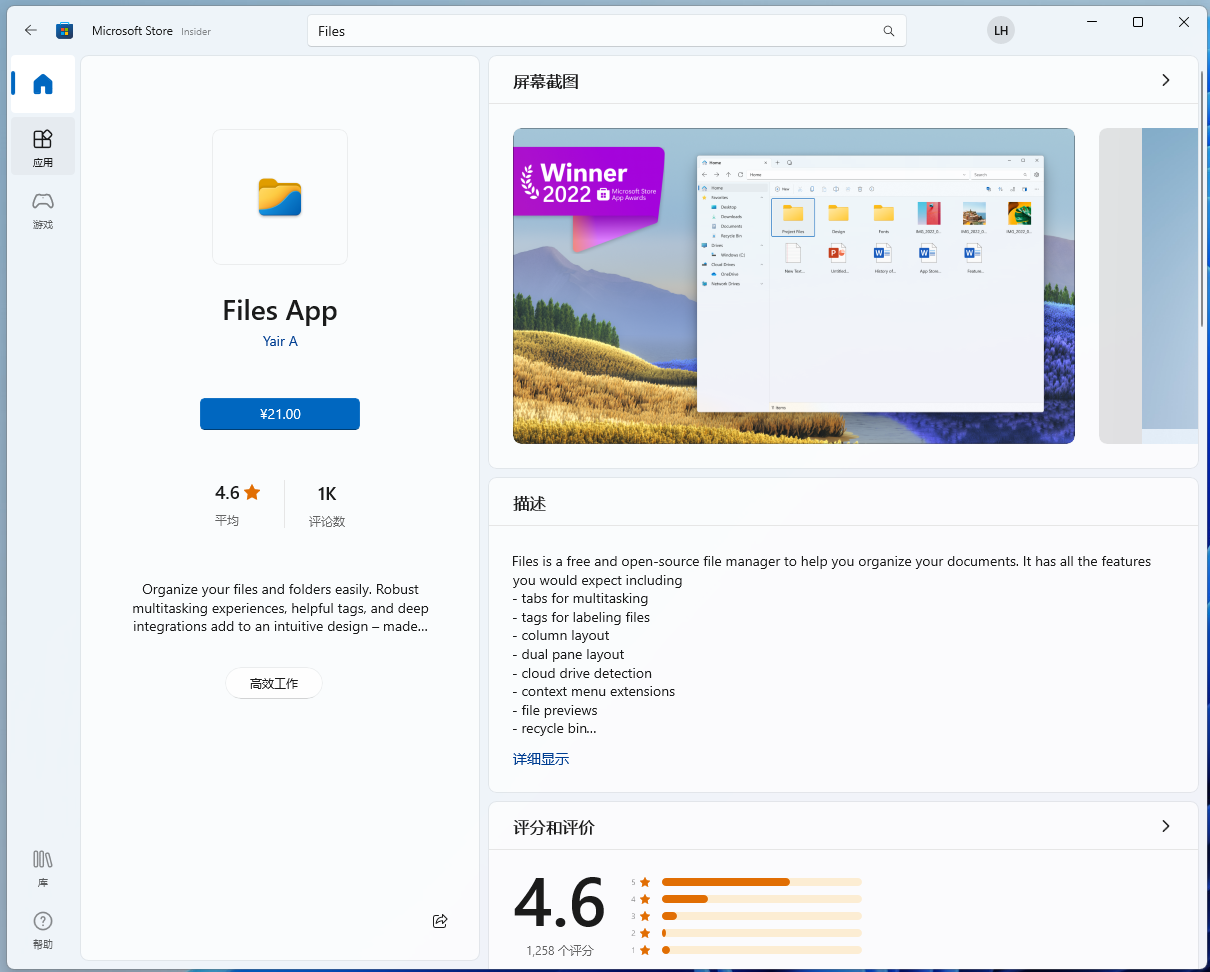
Task: Click the 3-star rating bar
Action: click(x=761, y=916)
